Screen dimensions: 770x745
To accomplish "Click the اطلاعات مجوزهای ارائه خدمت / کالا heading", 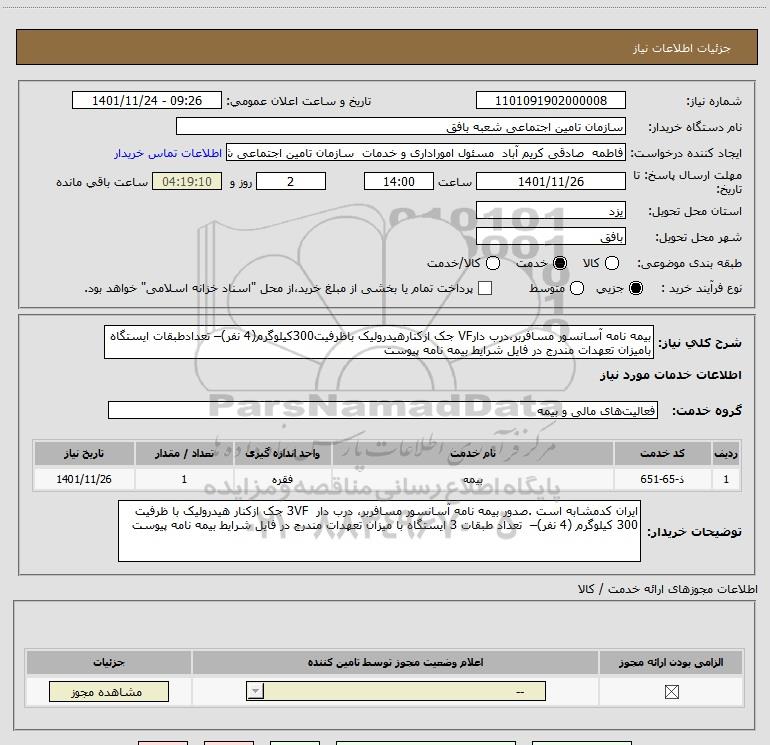I will click(667, 589).
